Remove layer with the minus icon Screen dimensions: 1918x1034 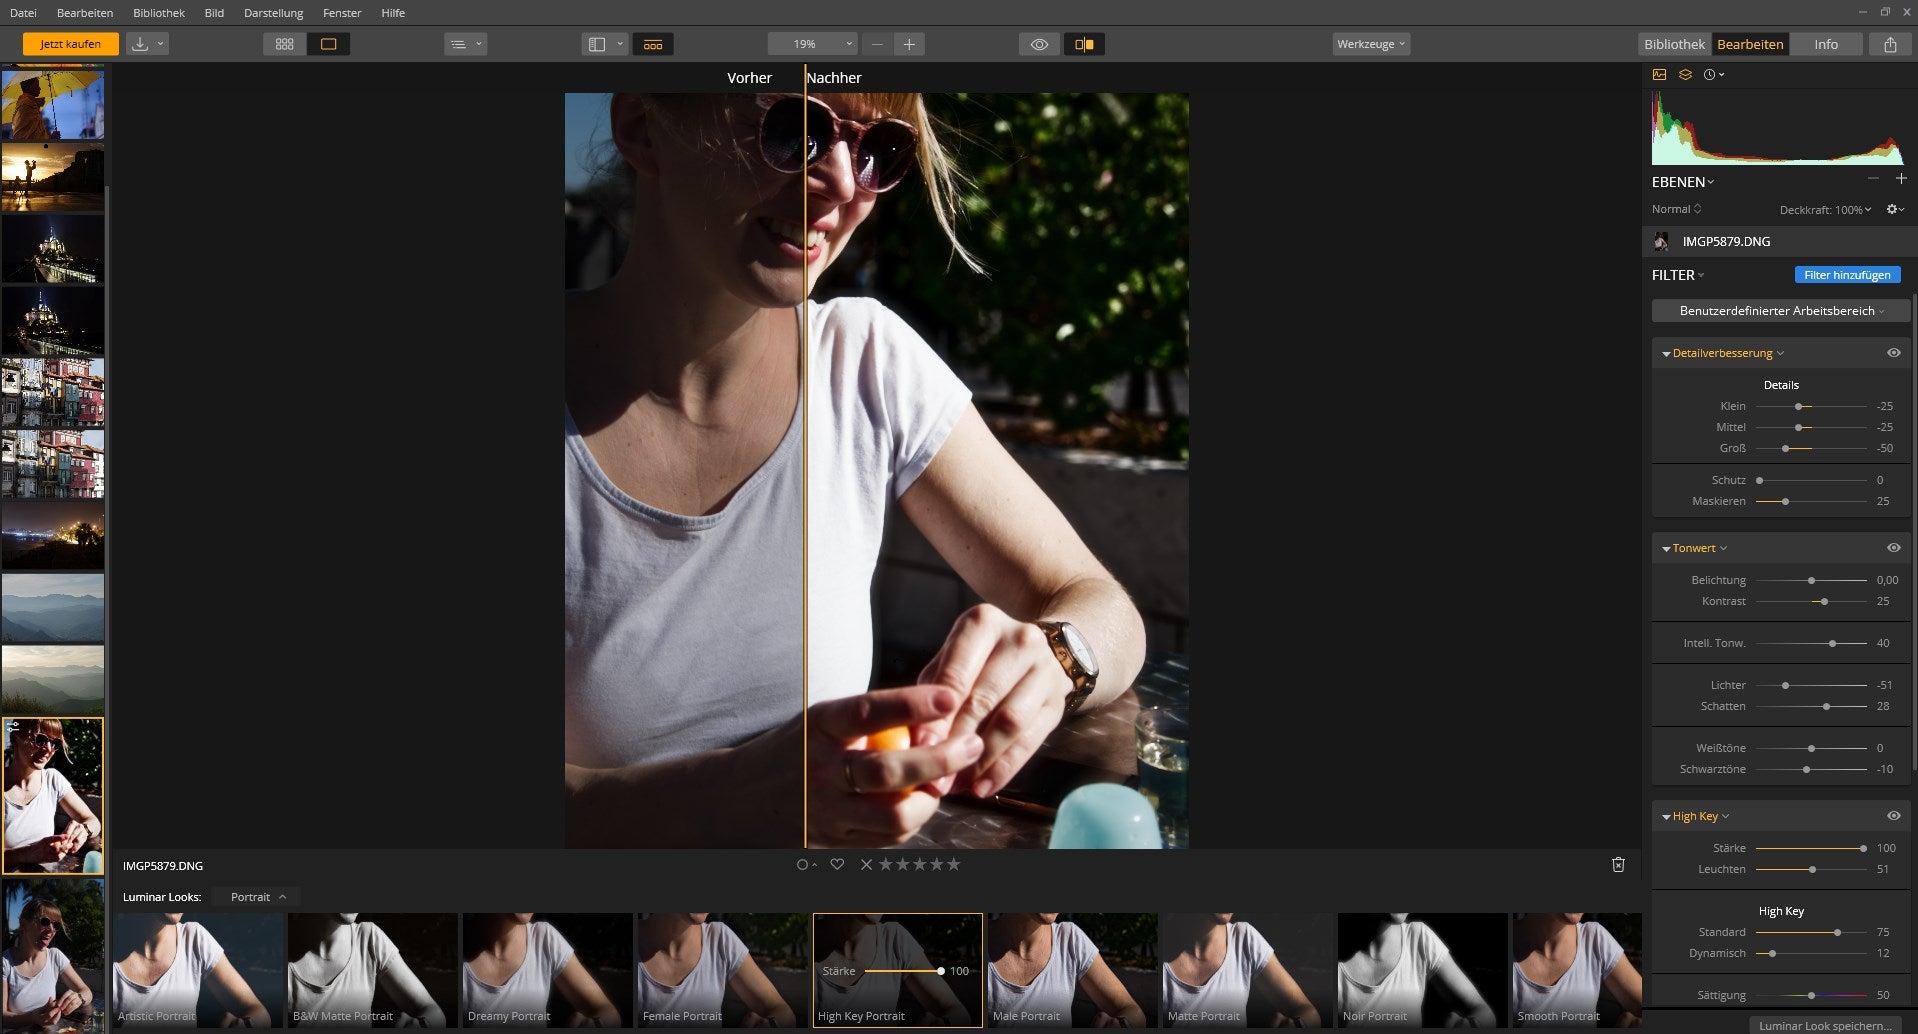pos(1873,179)
